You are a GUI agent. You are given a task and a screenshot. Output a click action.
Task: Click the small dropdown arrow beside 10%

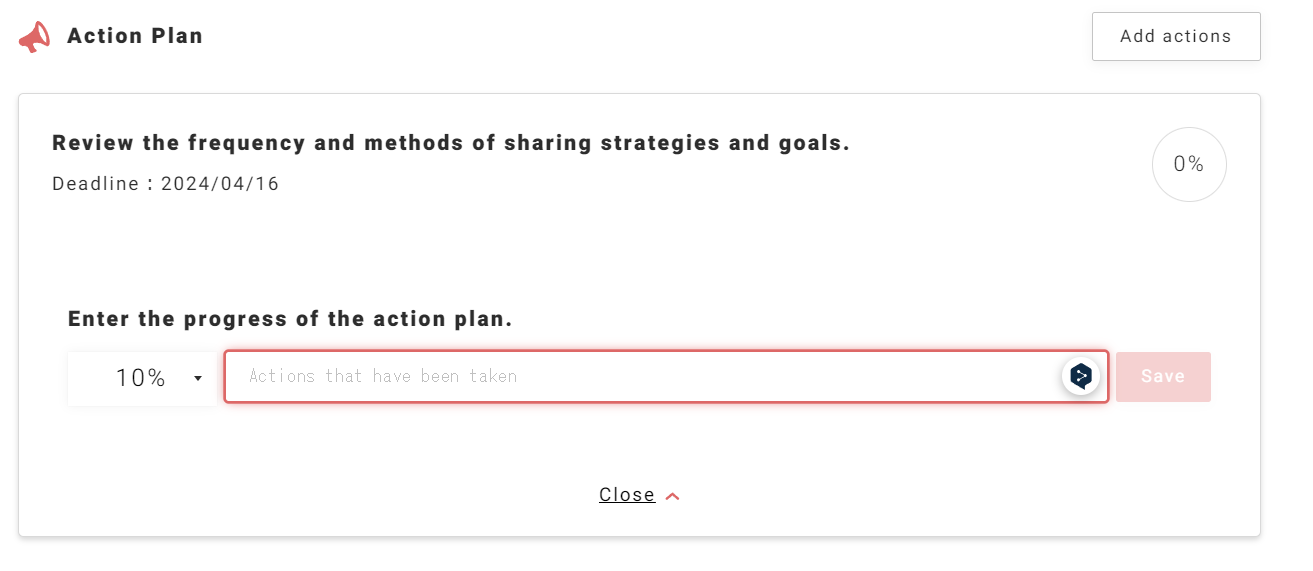click(x=198, y=378)
